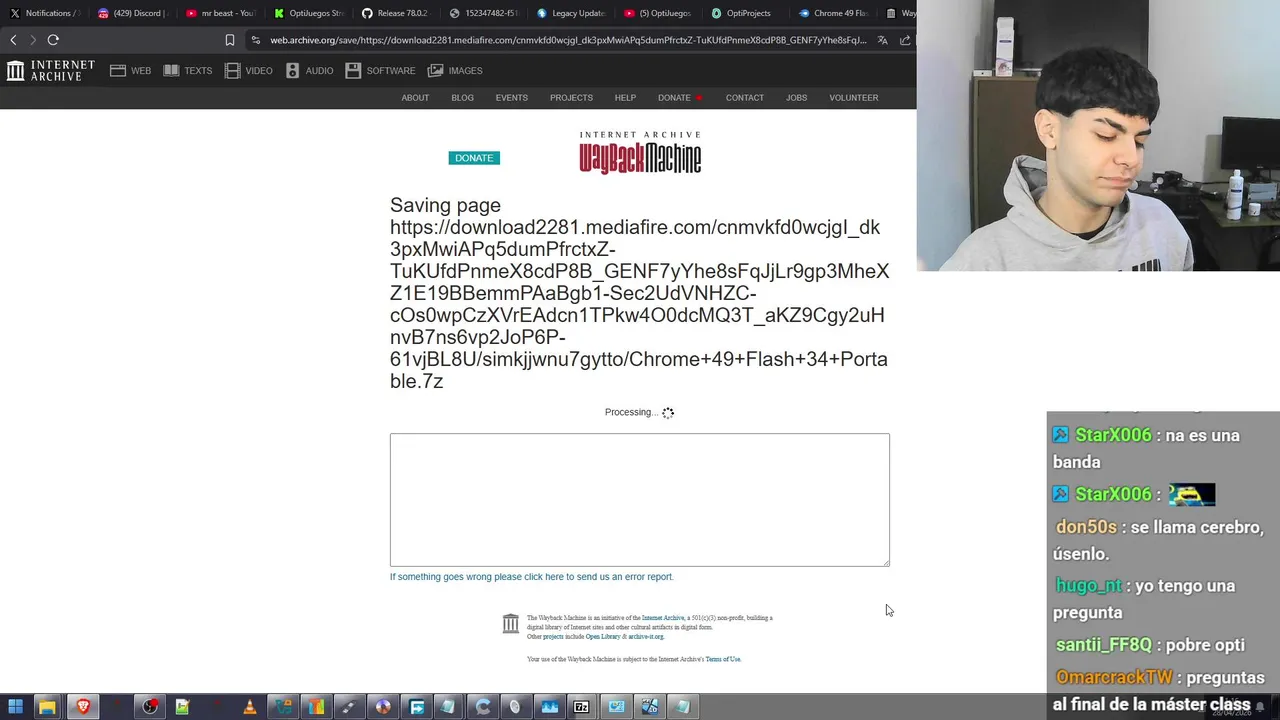Go to the About page
The height and width of the screenshot is (720, 1280).
(x=415, y=98)
